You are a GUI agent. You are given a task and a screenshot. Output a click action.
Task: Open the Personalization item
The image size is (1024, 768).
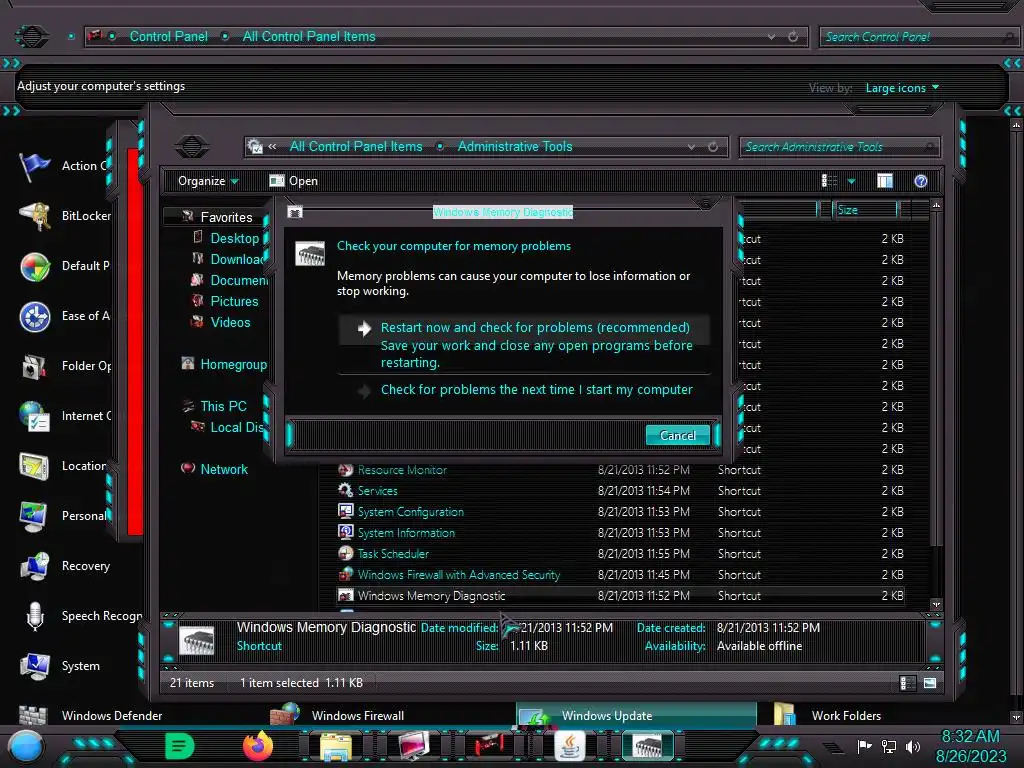click(x=63, y=516)
